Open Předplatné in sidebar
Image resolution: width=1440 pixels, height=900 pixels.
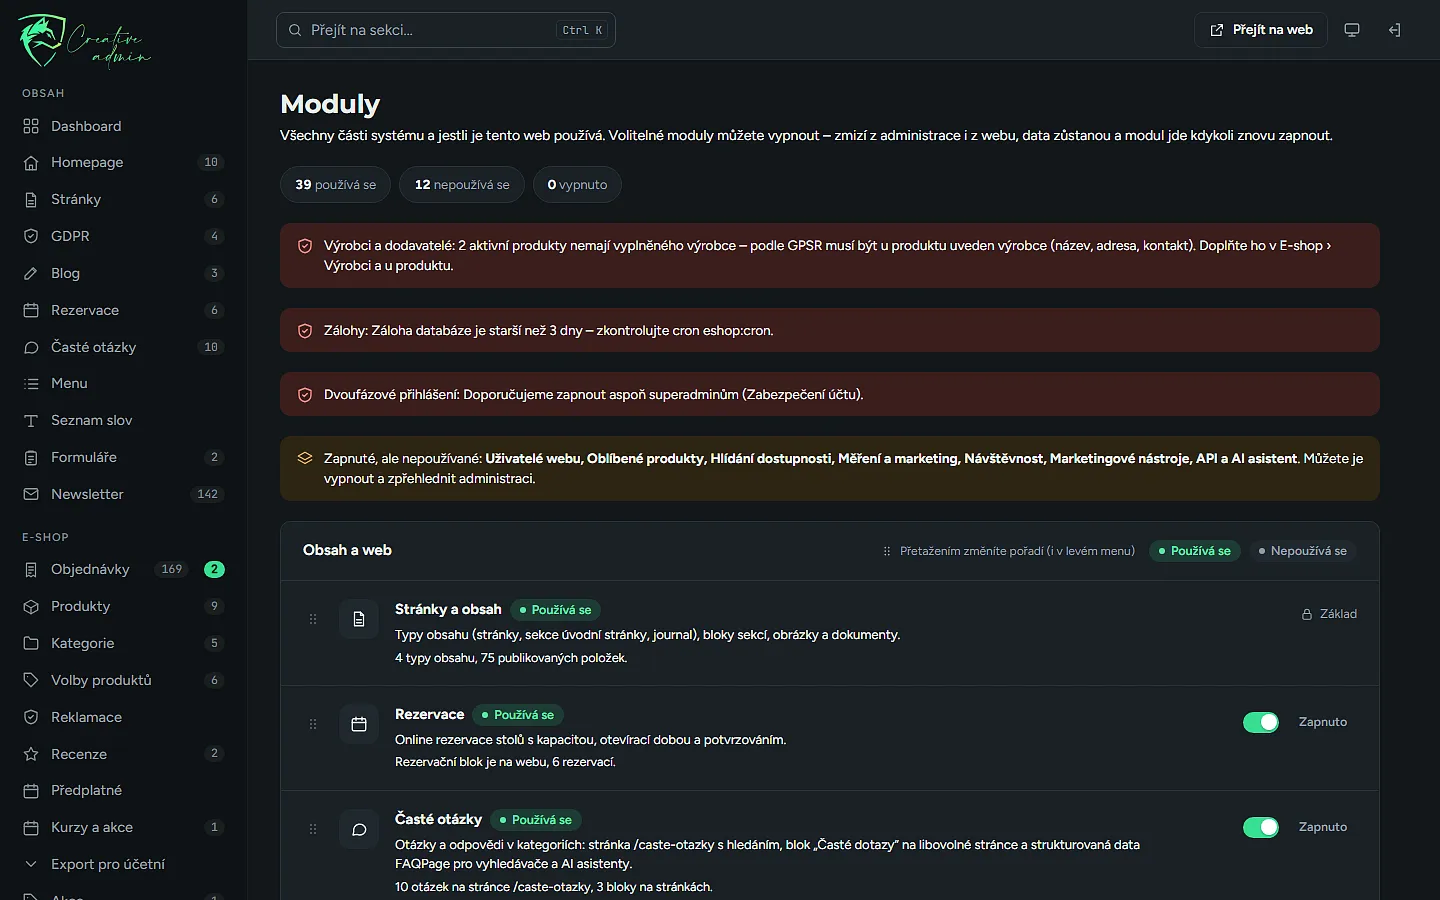pos(123,790)
